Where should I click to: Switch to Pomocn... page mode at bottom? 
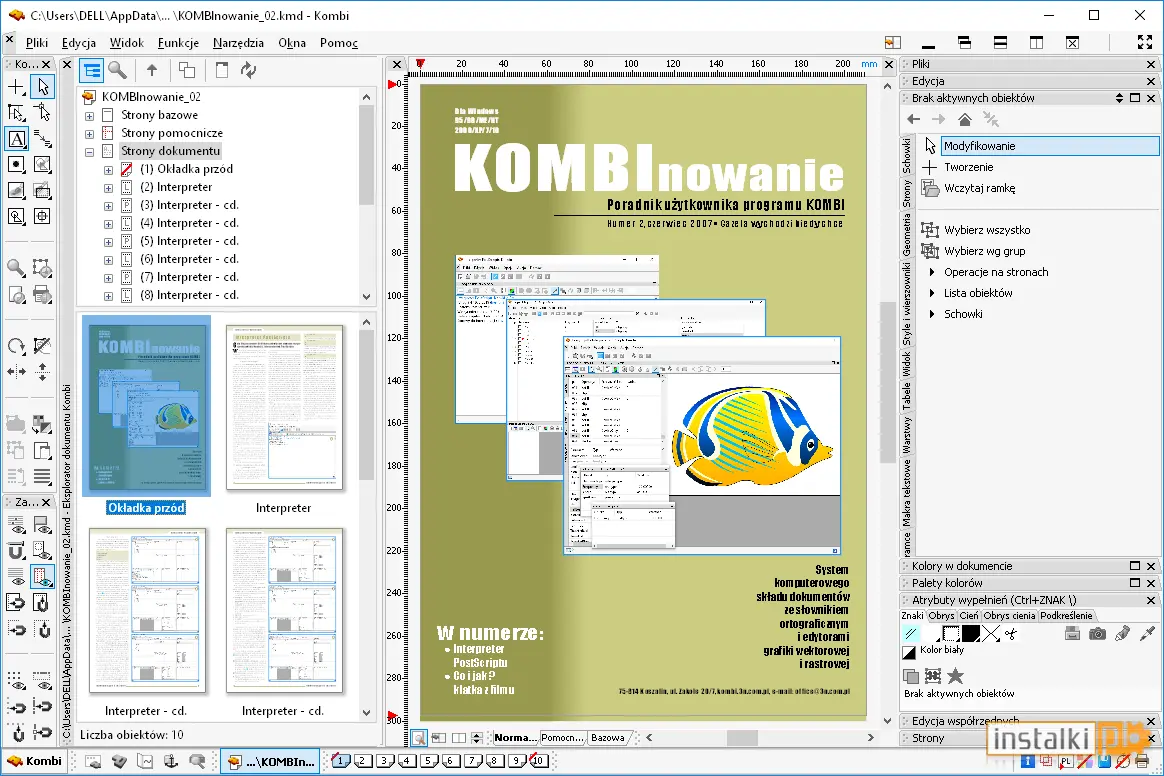[x=562, y=737]
